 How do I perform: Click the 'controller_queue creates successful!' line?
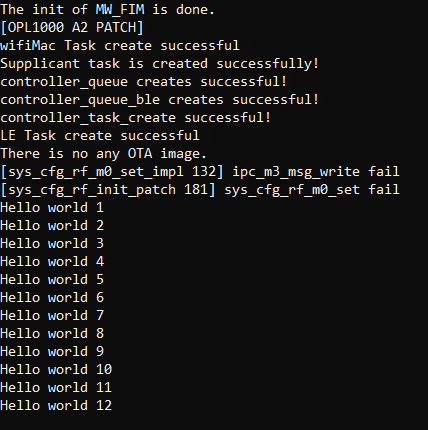pyautogui.click(x=144, y=81)
